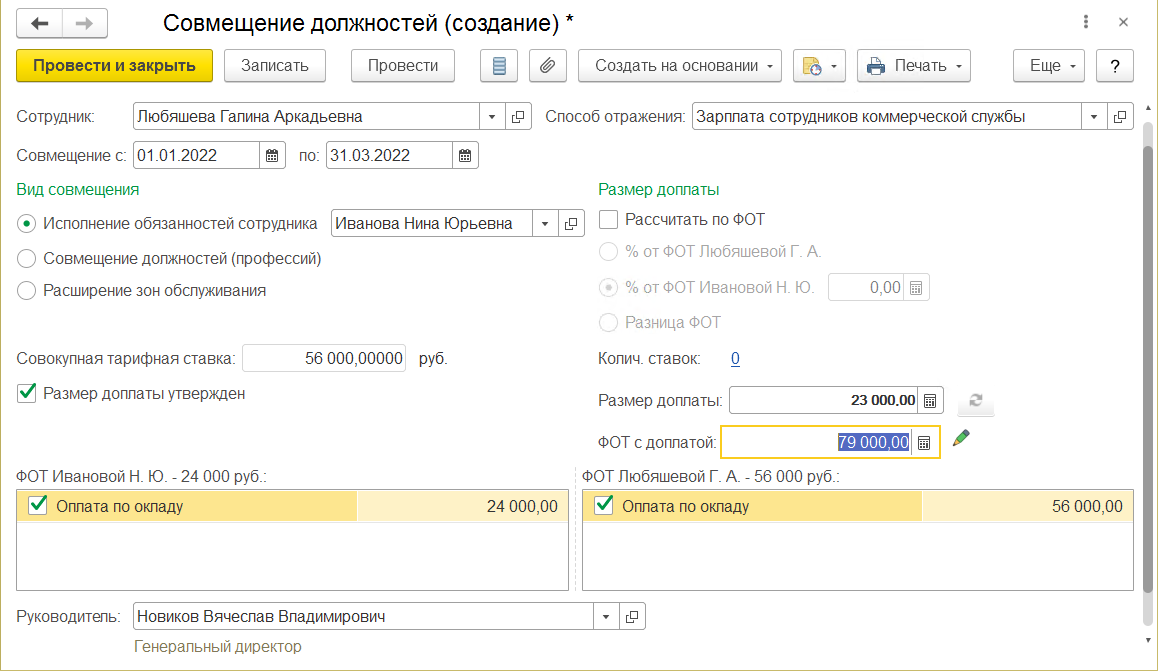
Task: Click Провести и закрыть button
Action: pyautogui.click(x=114, y=66)
